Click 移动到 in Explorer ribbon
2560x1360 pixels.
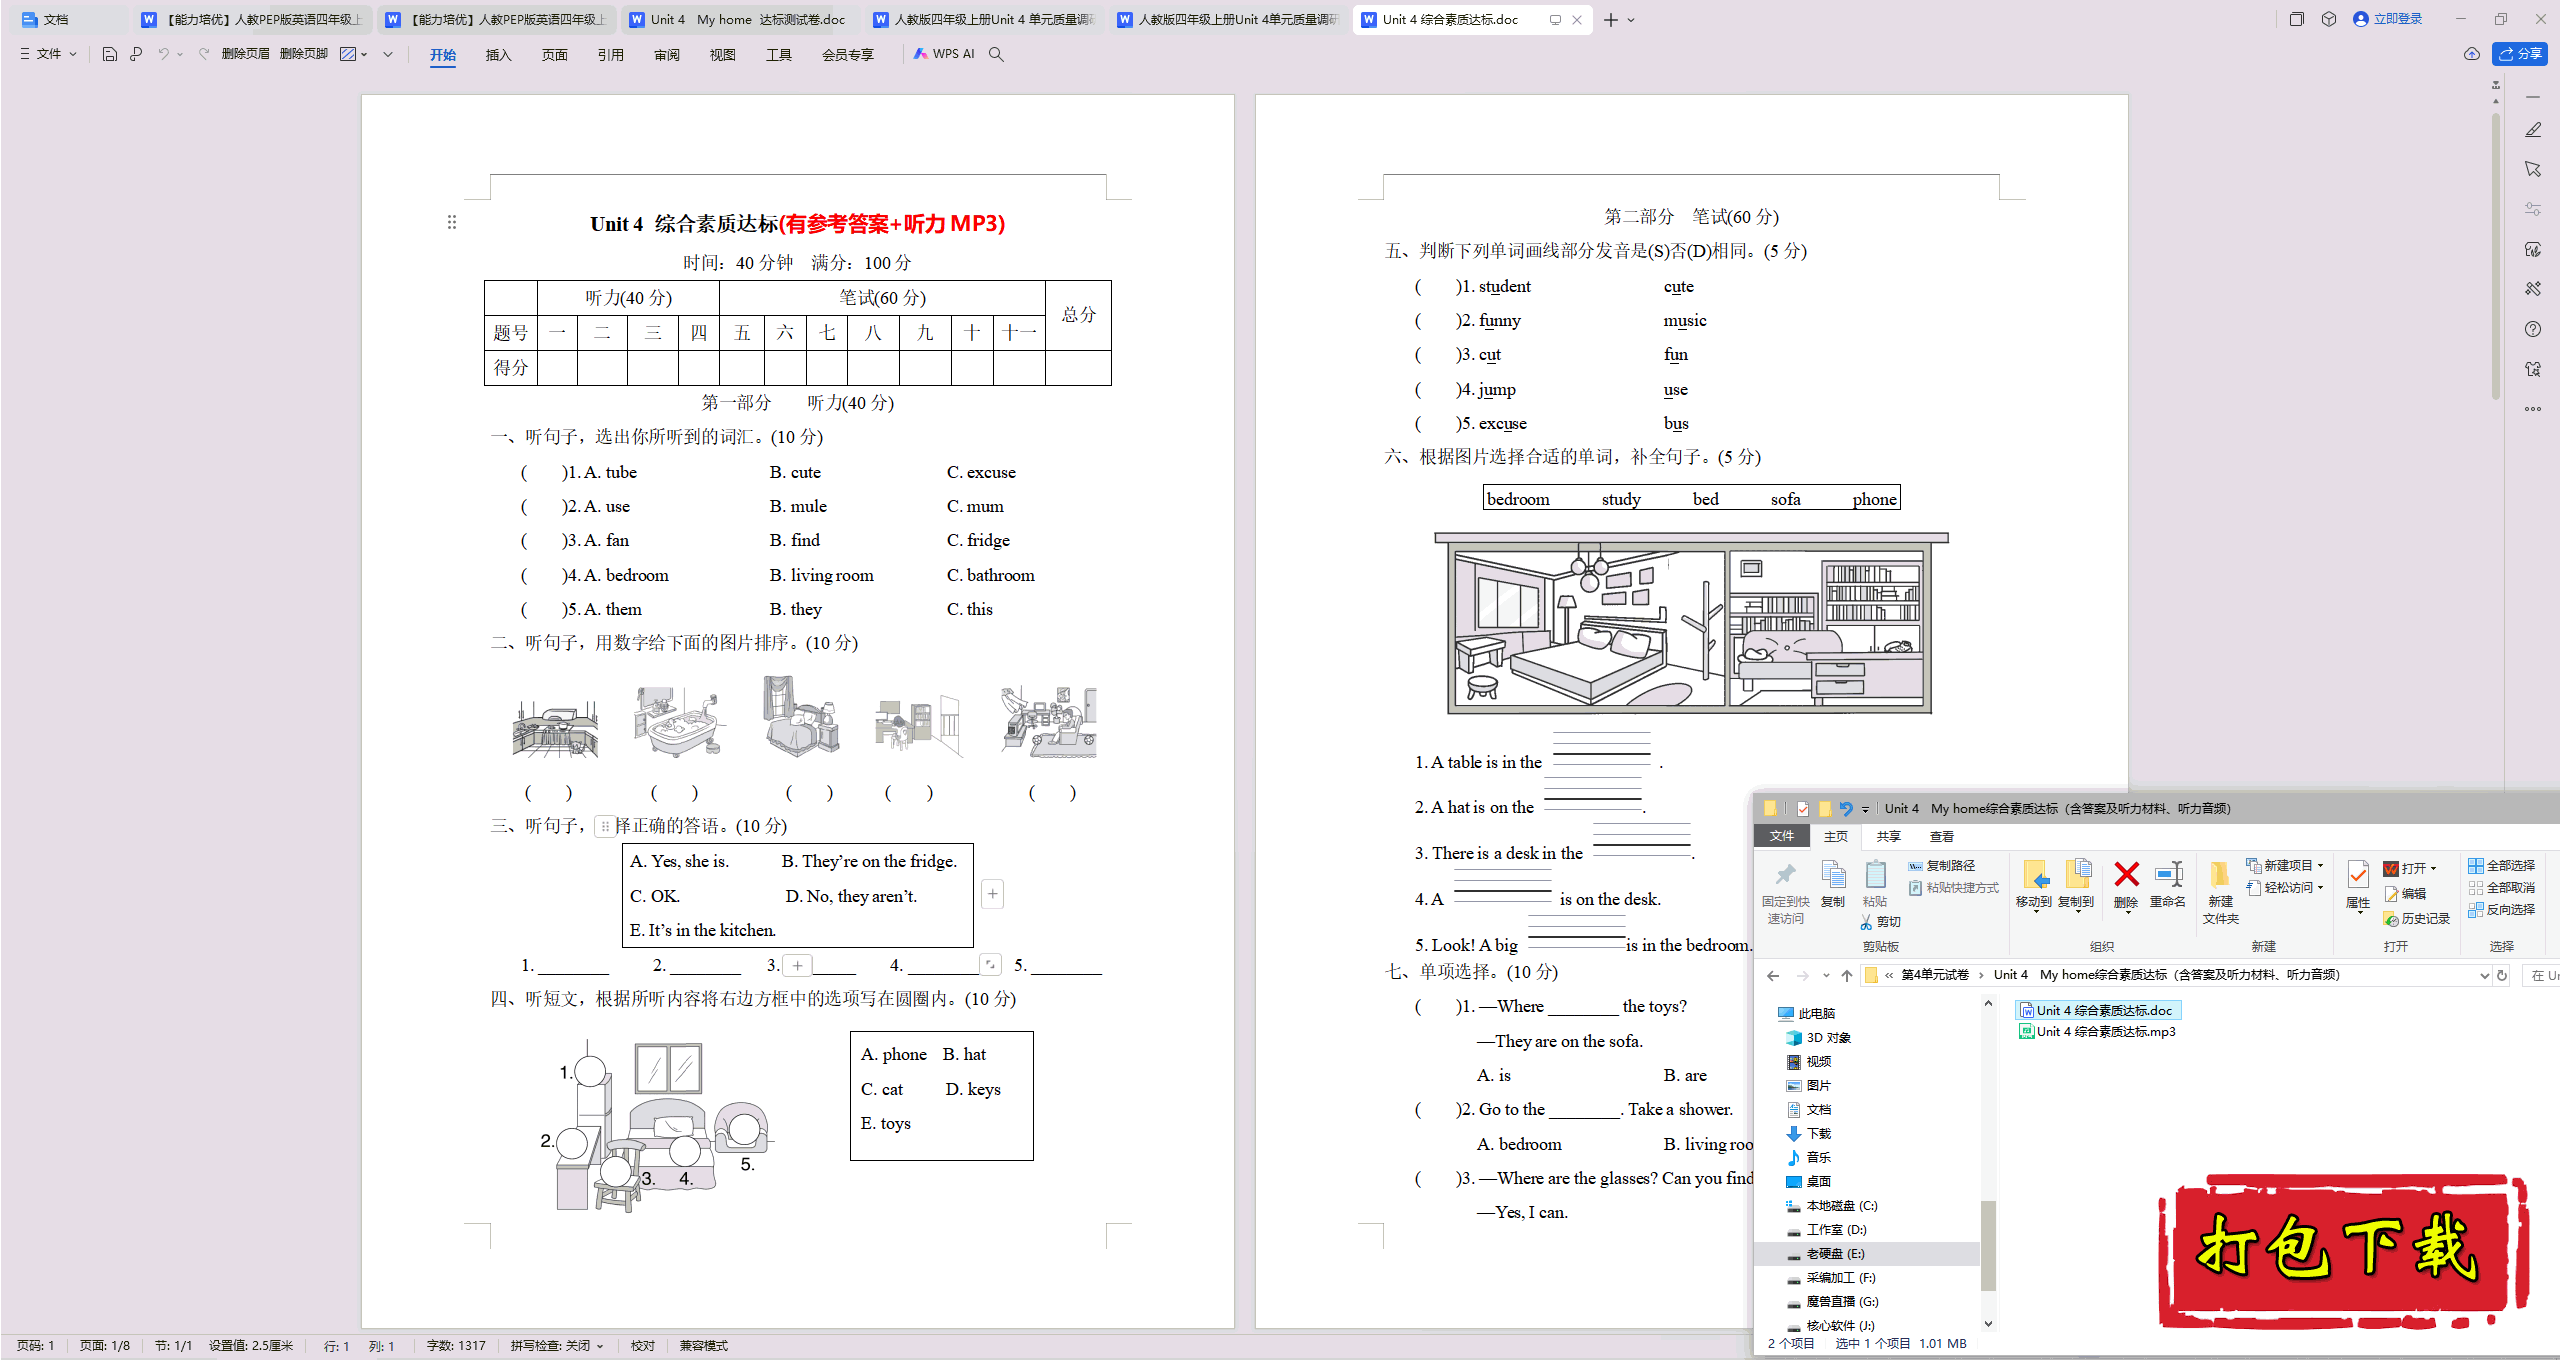tap(2033, 884)
